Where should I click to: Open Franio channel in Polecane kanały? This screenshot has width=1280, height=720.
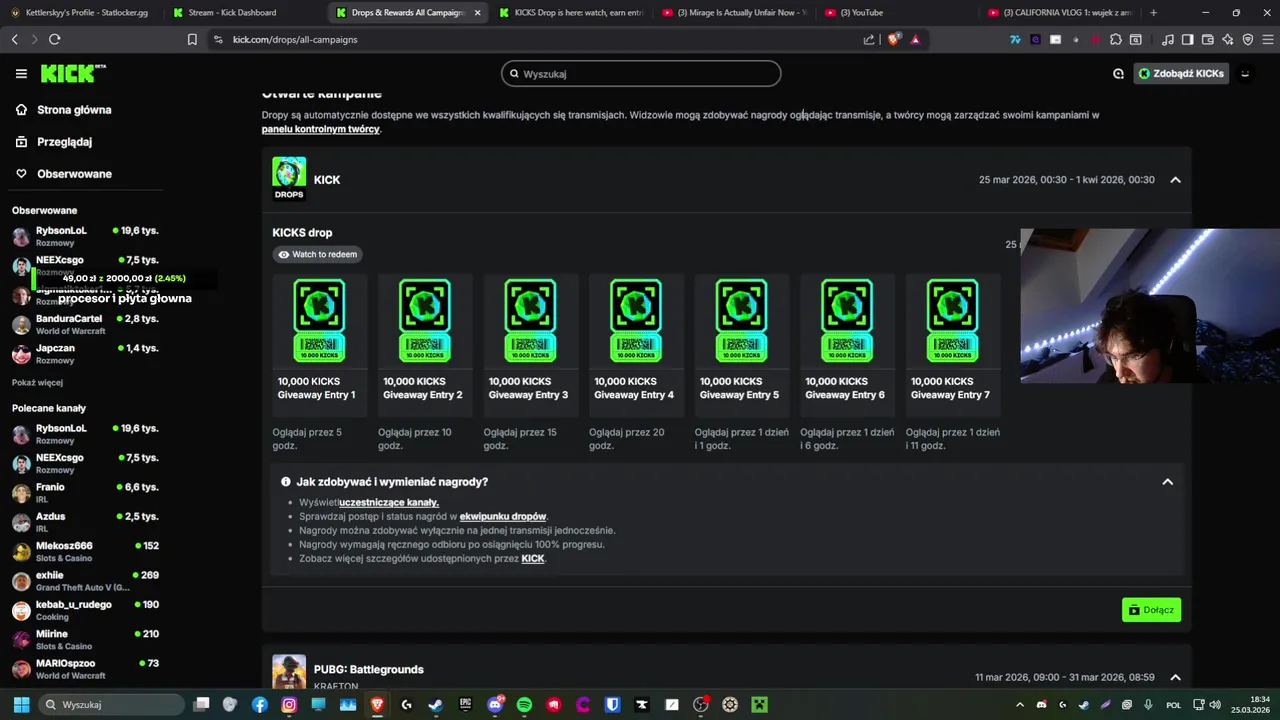(x=85, y=493)
